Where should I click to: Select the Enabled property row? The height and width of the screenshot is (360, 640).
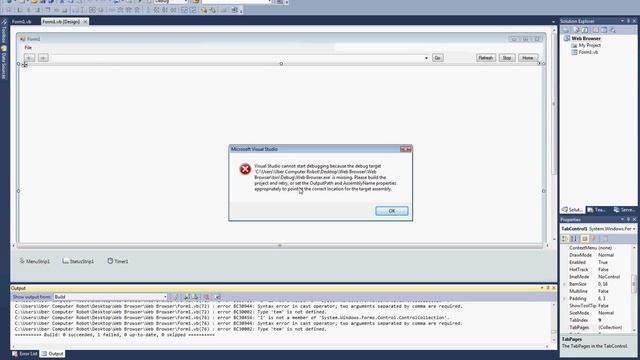click(x=597, y=262)
